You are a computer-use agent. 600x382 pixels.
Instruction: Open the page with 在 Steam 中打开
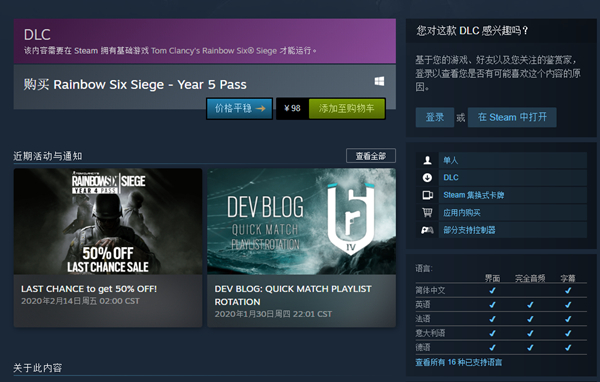512,117
